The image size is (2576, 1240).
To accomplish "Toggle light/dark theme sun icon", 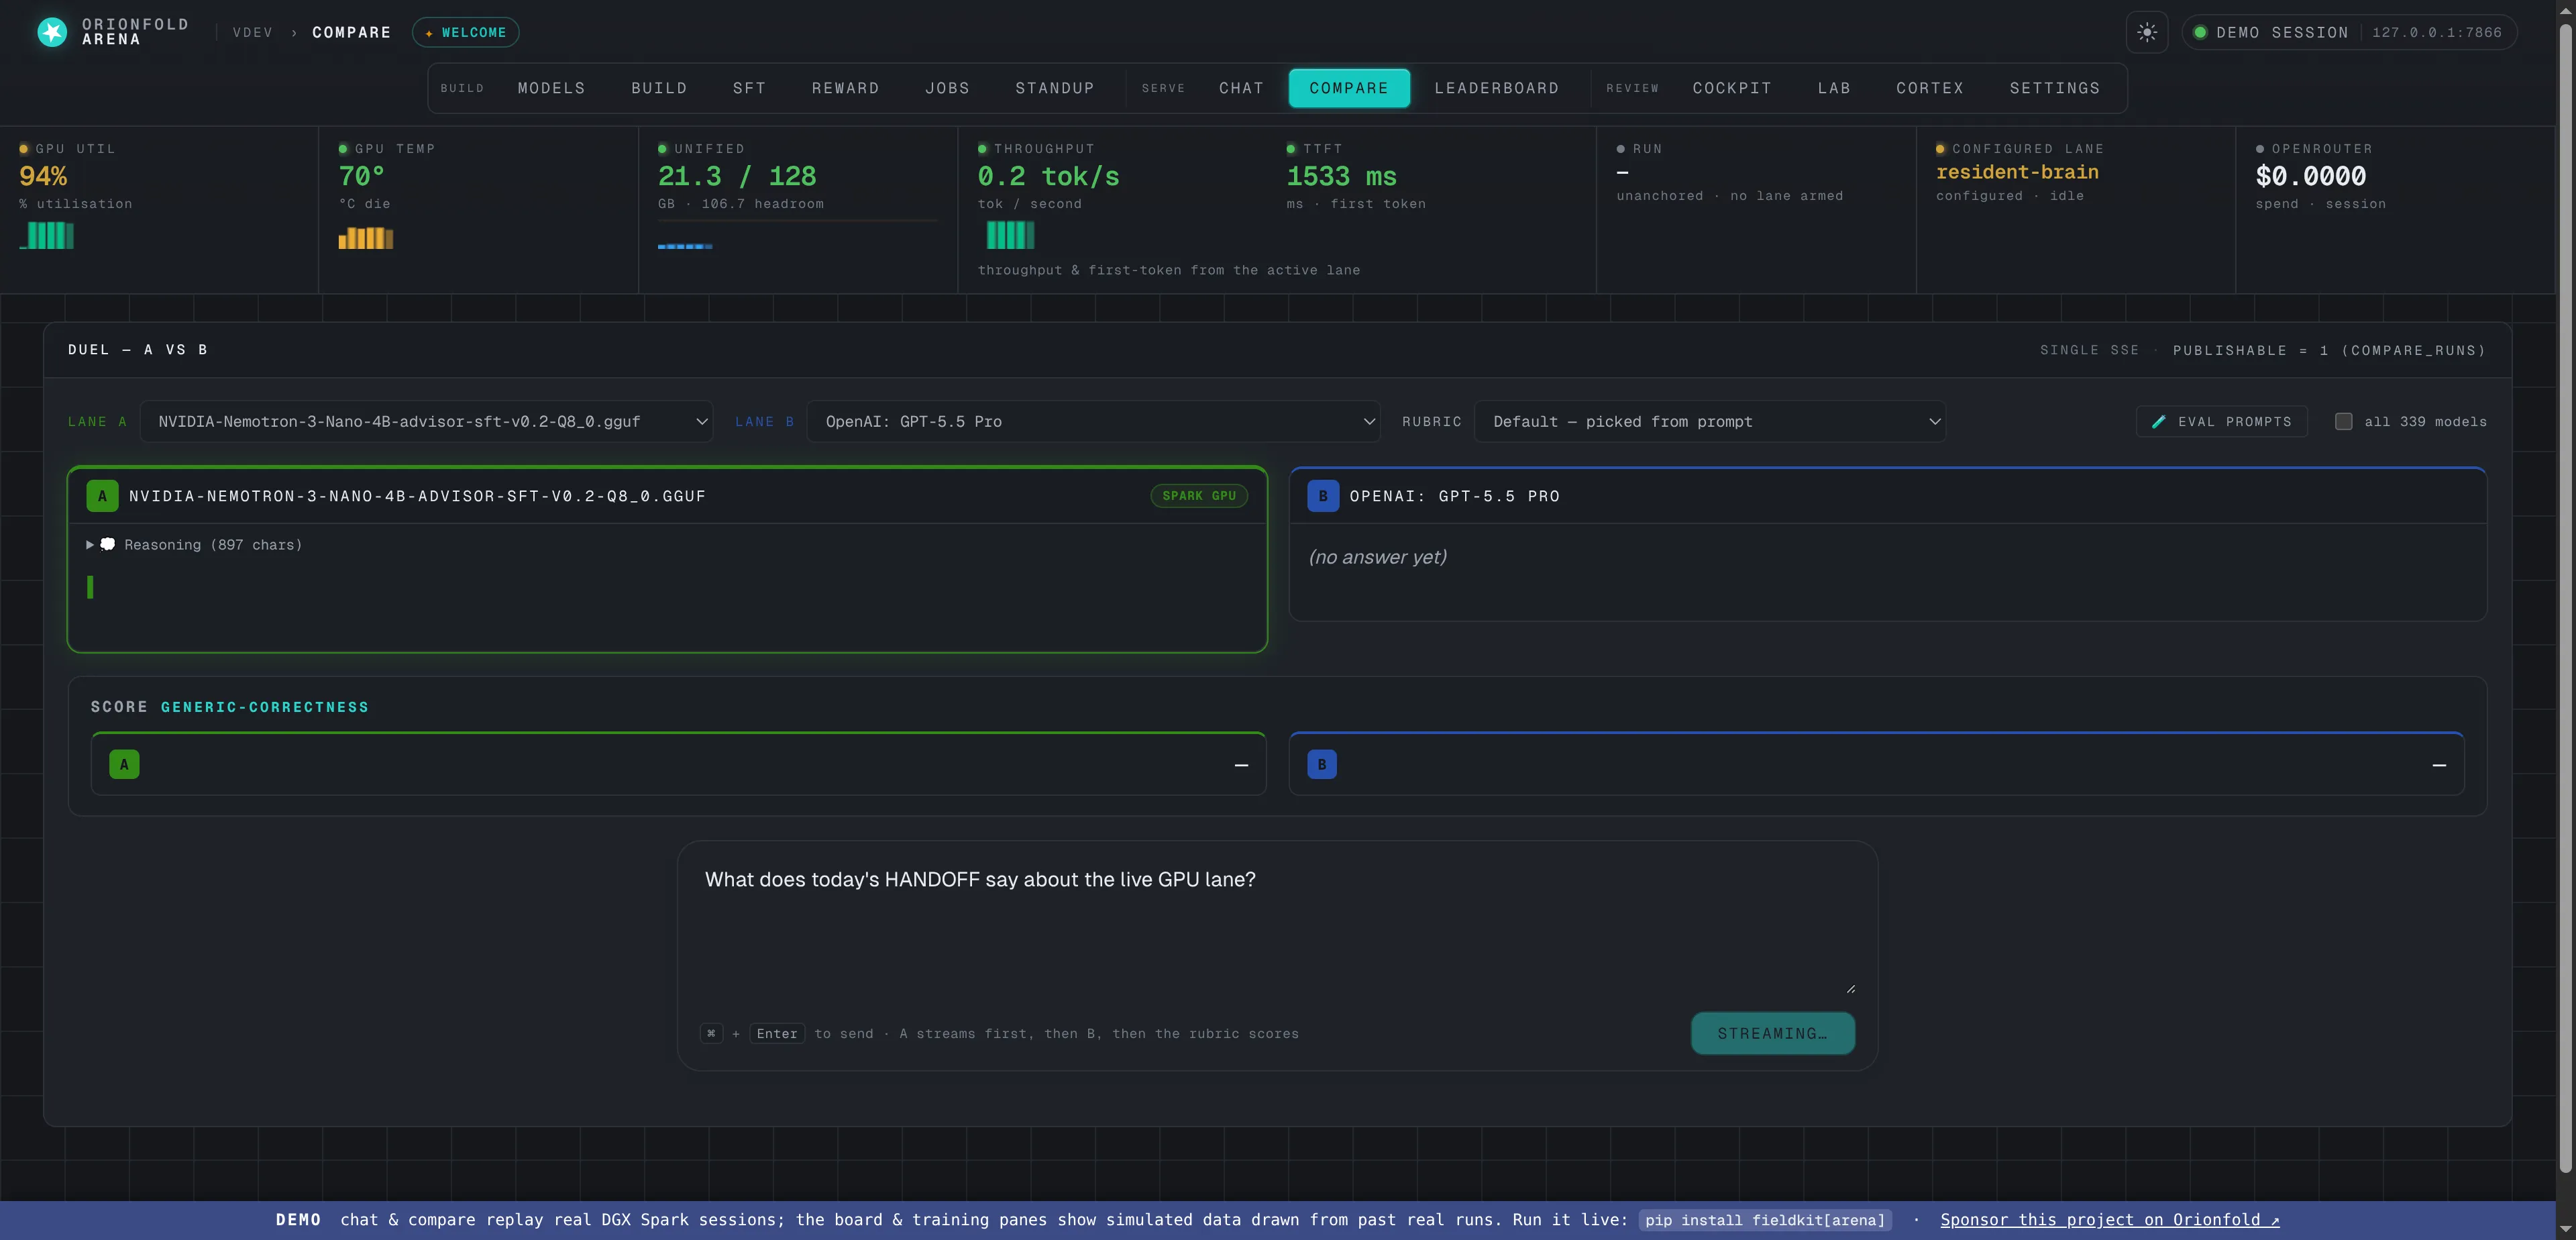I will pos(2147,32).
